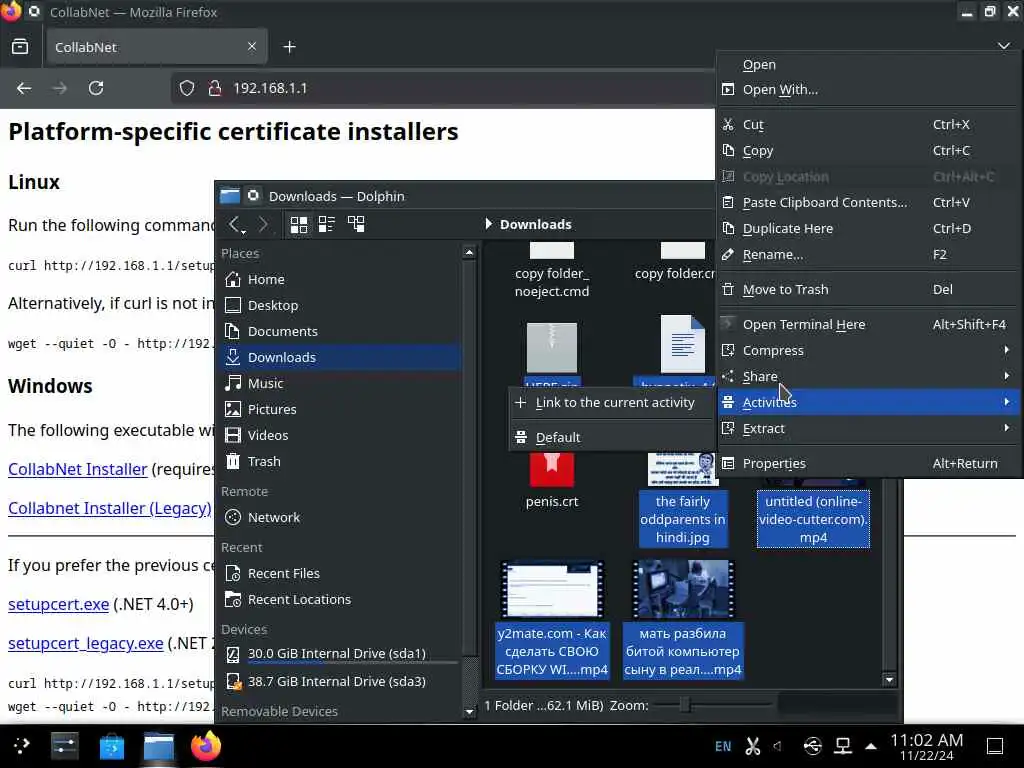Open System Settings from taskbar

[x=65, y=746]
